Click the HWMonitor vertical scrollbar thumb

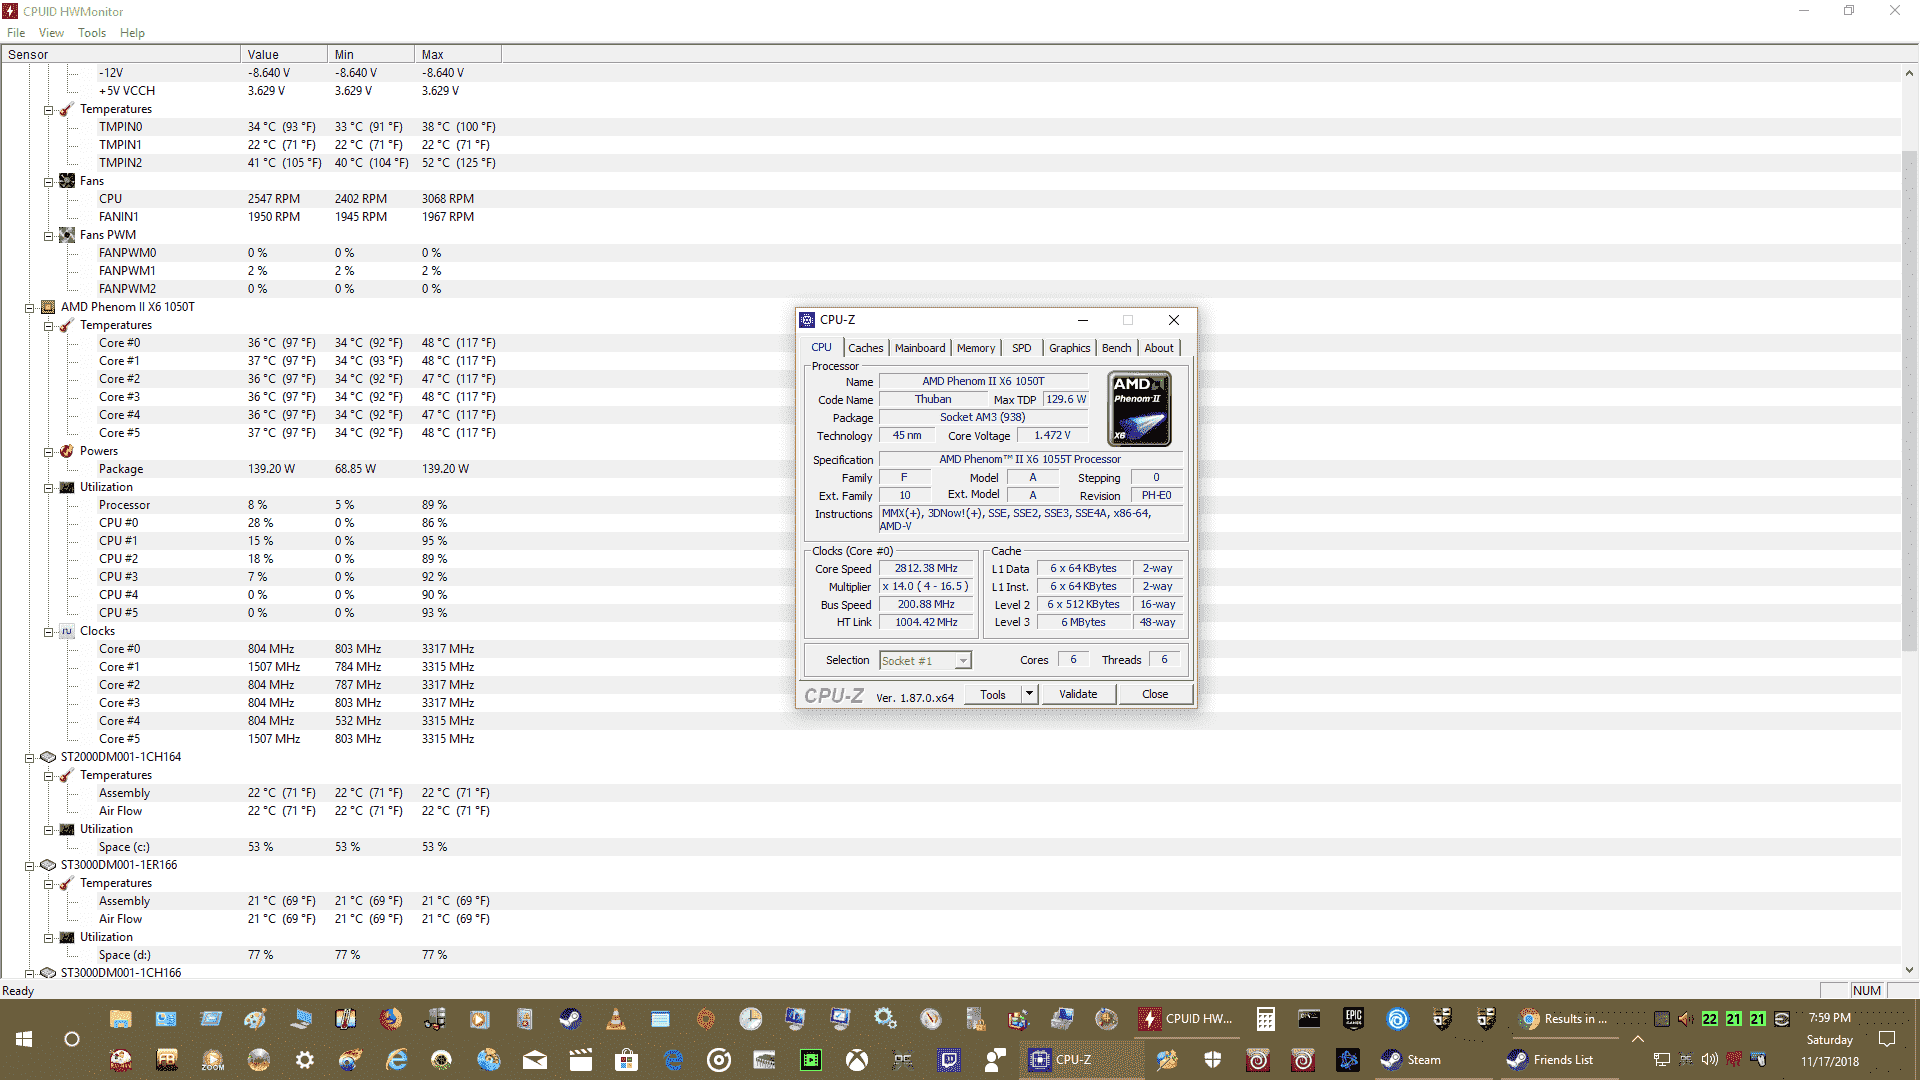[1909, 400]
